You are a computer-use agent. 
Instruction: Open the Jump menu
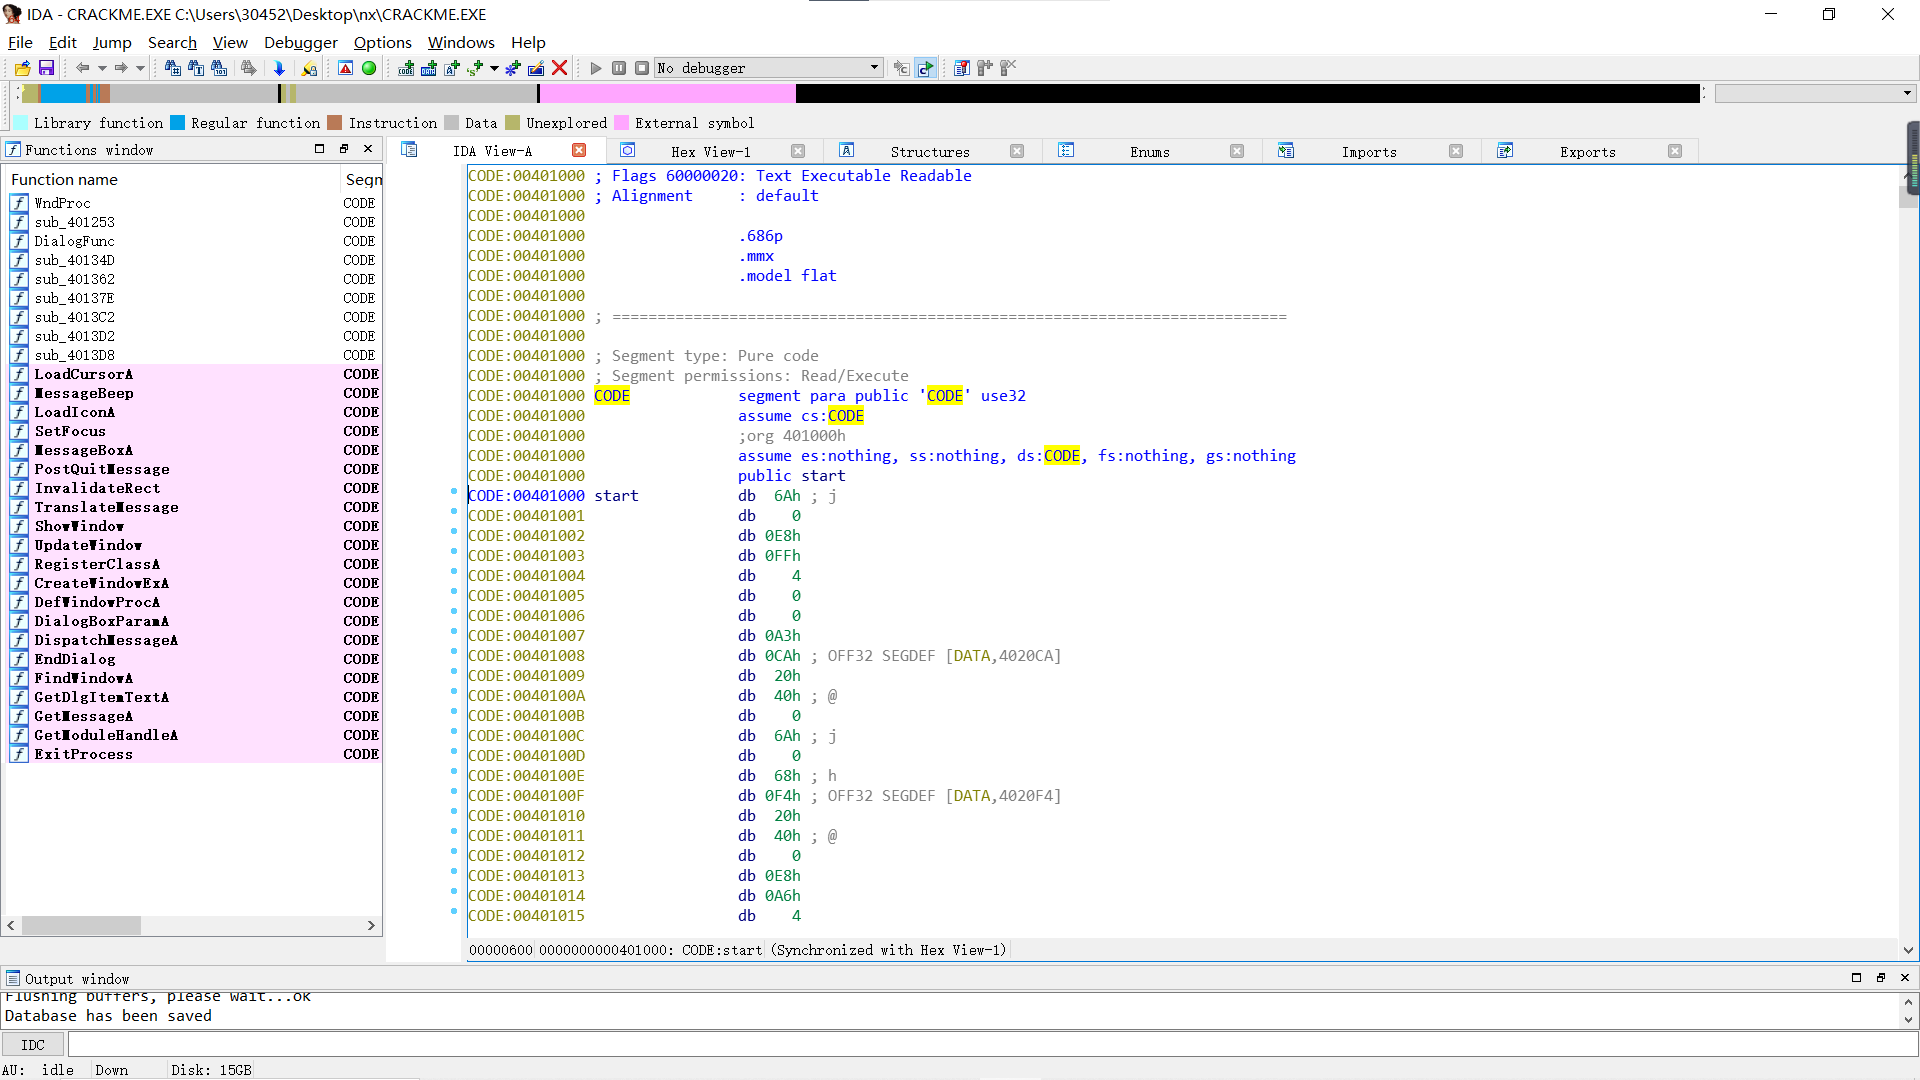point(112,42)
